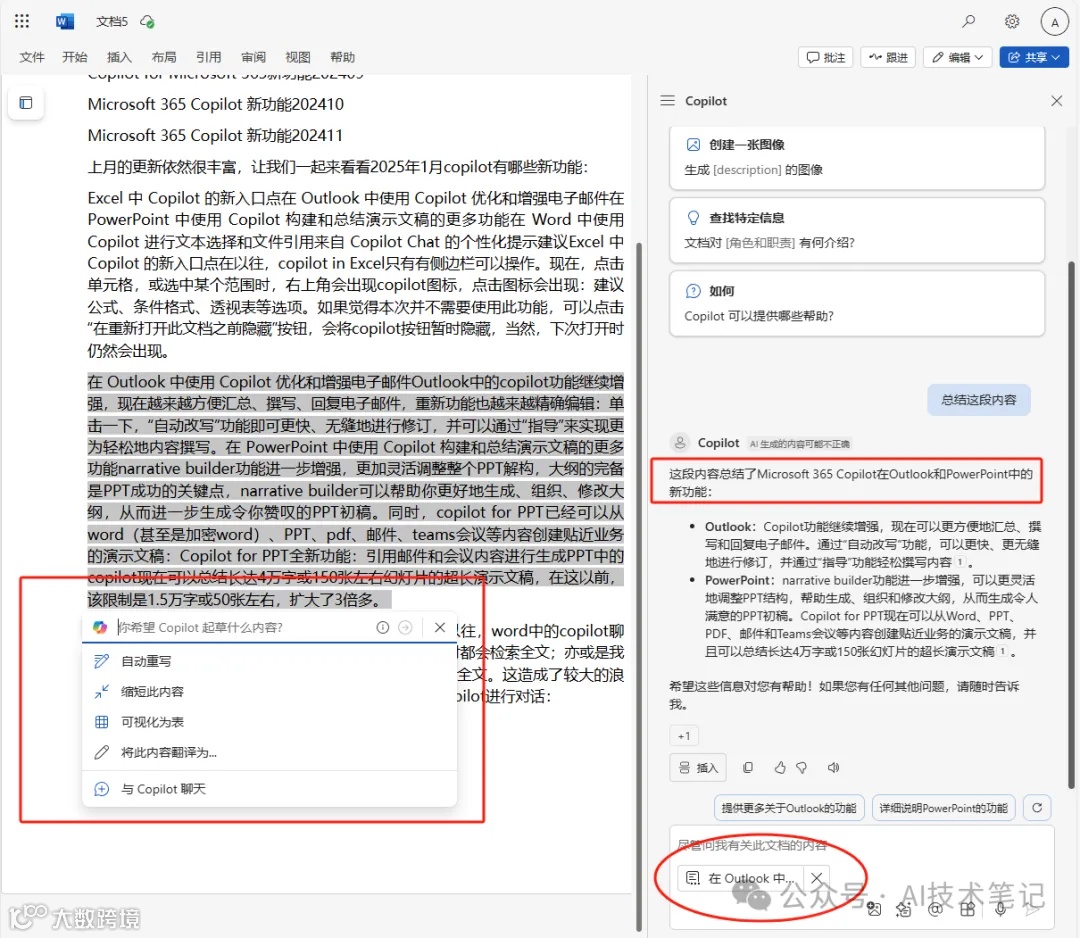Click the add image icon in Copilot input

(x=874, y=909)
